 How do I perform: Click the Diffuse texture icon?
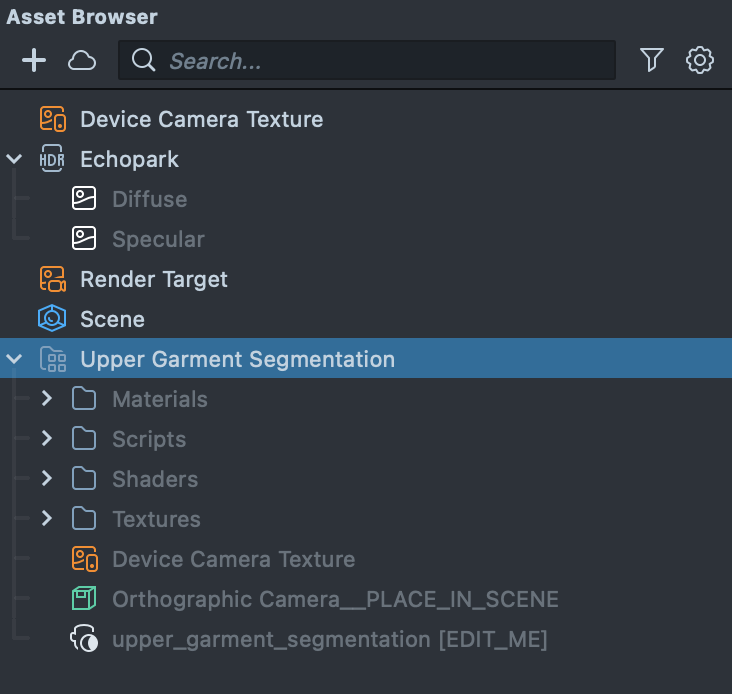point(84,199)
